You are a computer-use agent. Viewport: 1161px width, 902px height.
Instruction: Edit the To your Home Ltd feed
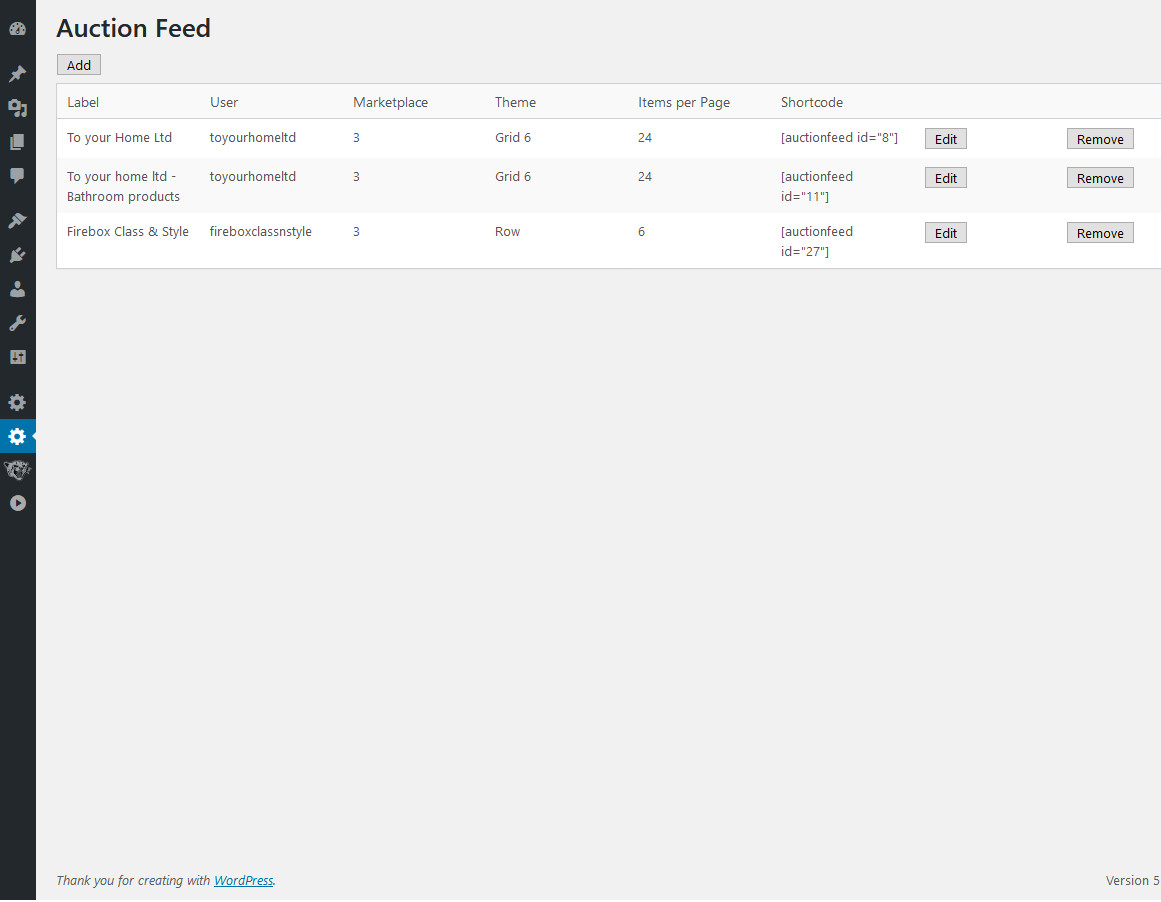tap(946, 139)
